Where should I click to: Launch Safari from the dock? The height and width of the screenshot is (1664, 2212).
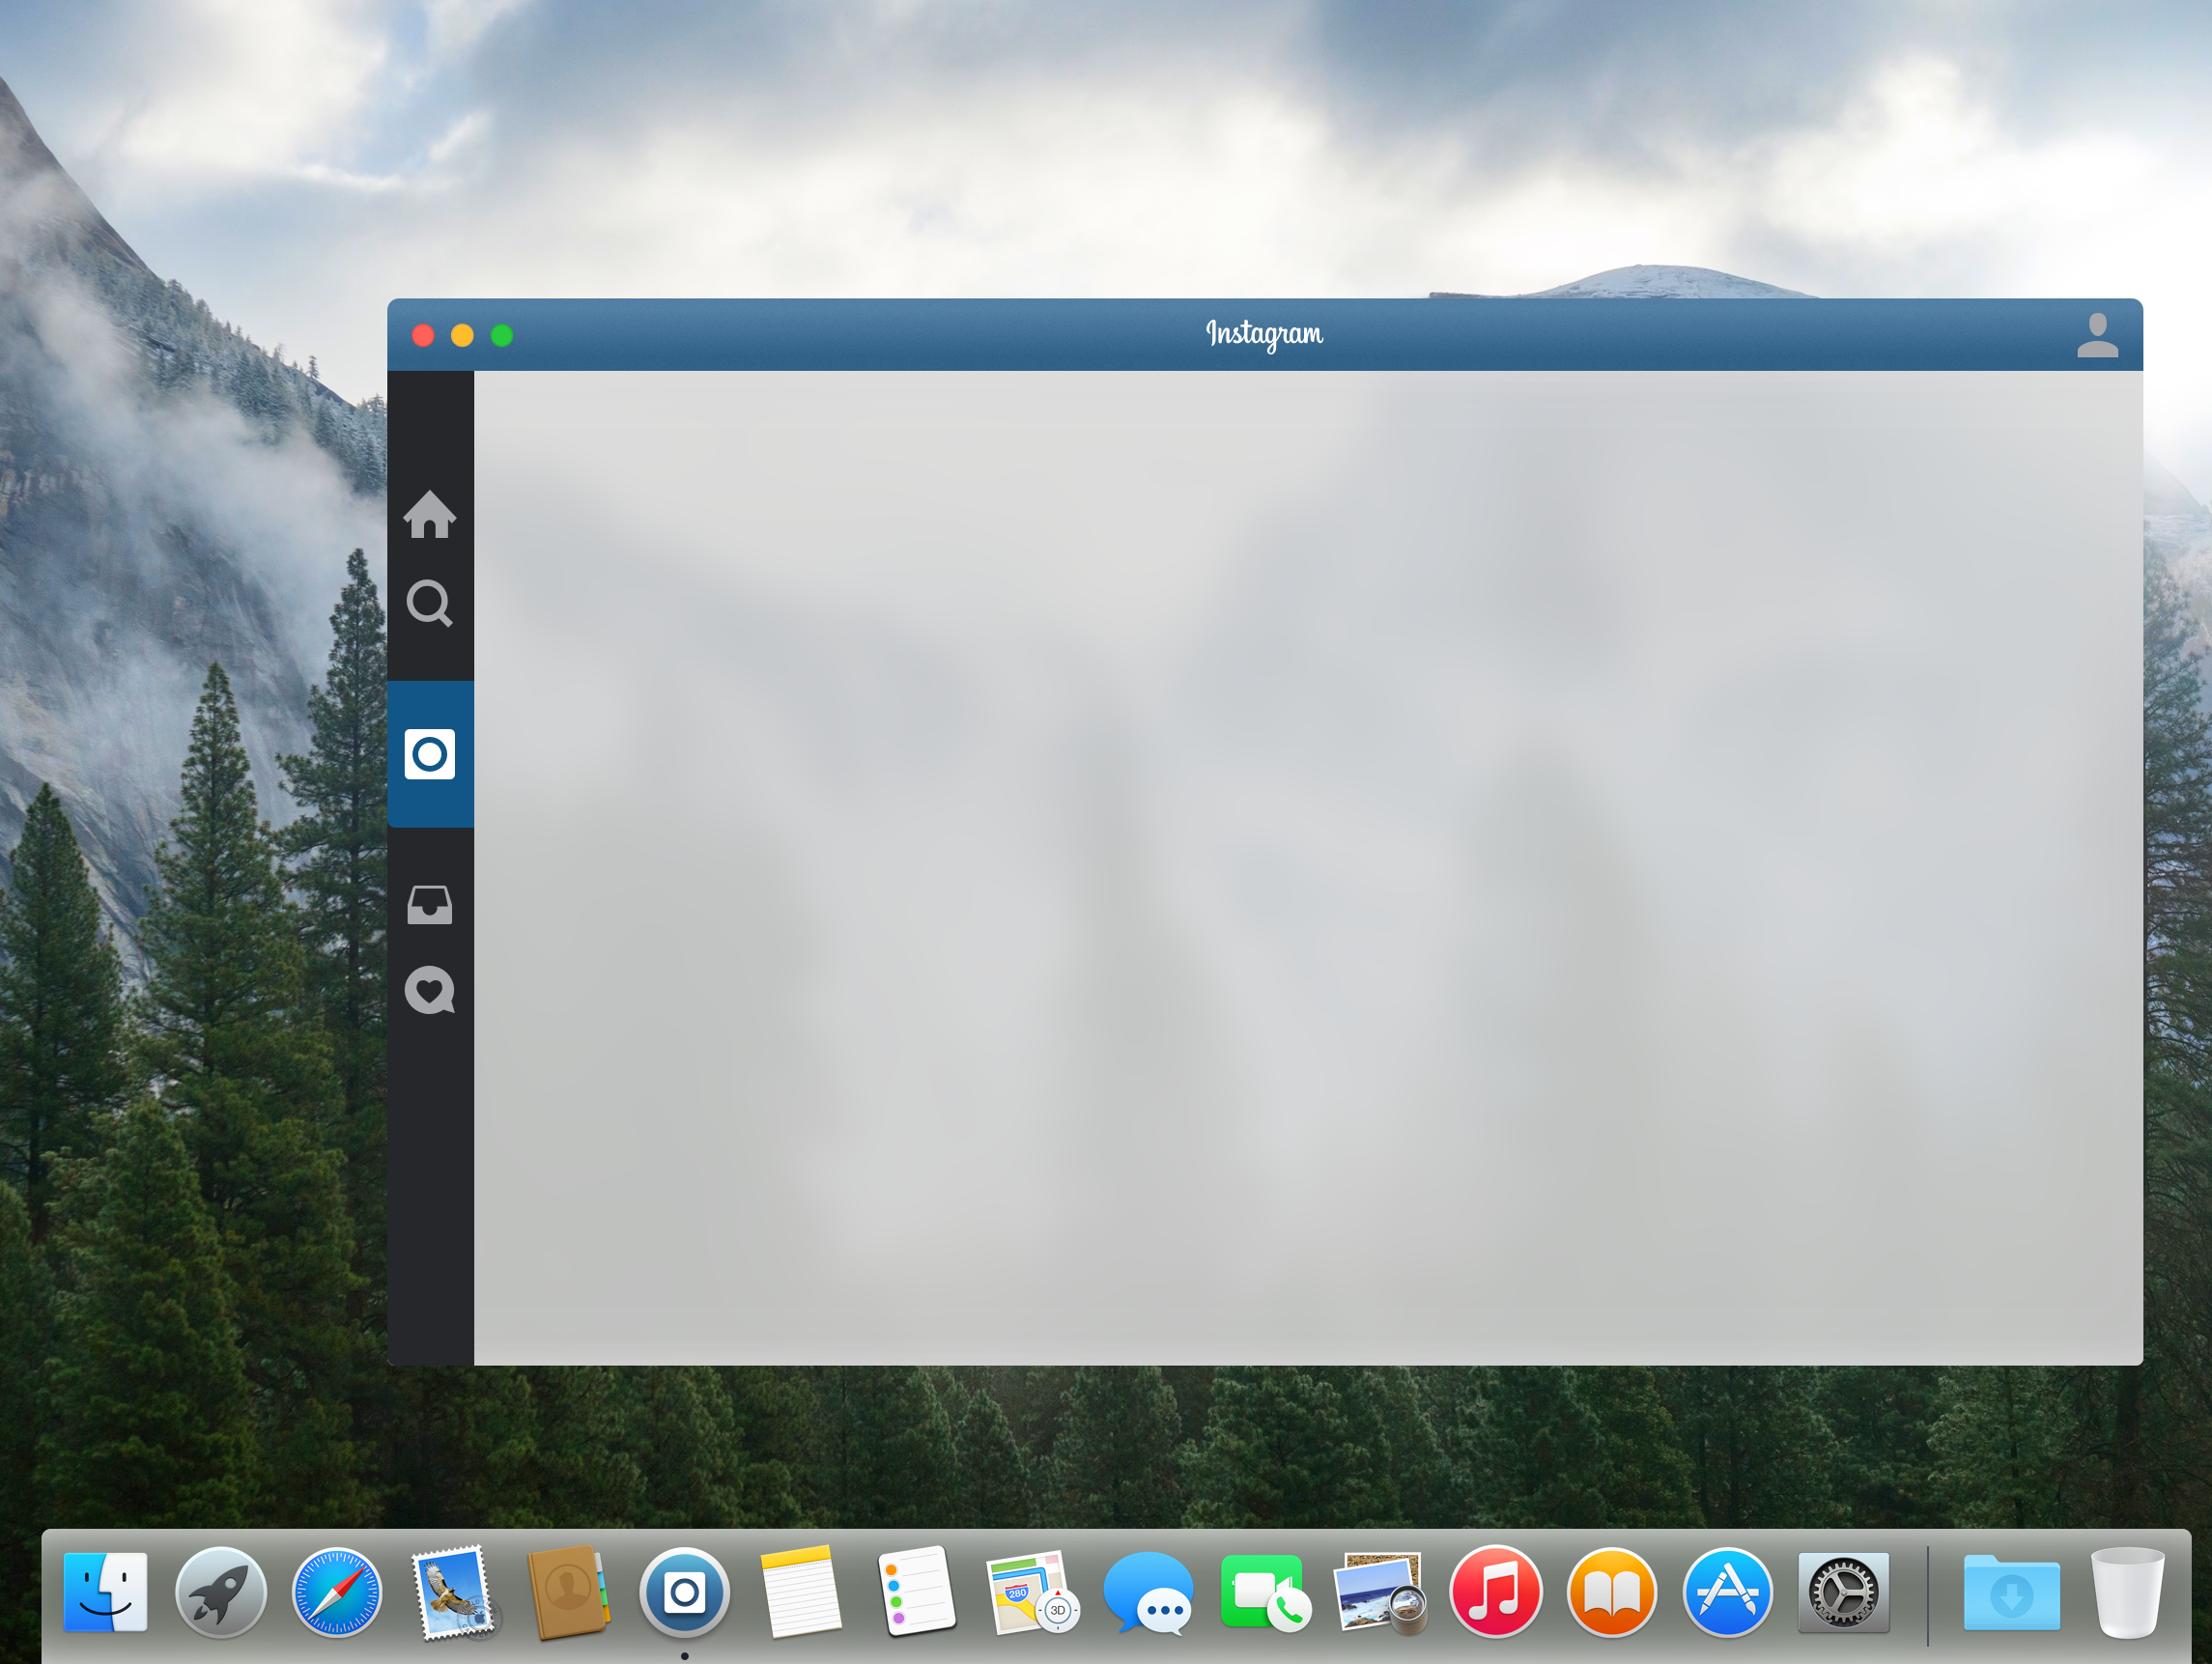[x=337, y=1592]
